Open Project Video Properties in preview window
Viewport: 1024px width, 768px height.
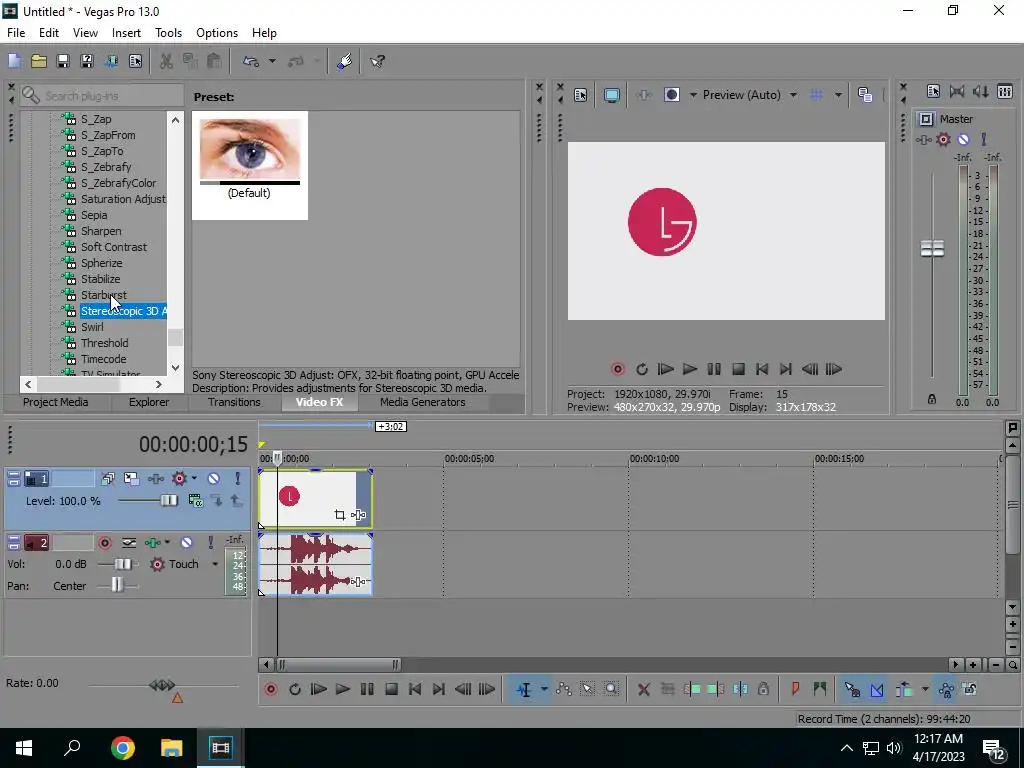[581, 95]
